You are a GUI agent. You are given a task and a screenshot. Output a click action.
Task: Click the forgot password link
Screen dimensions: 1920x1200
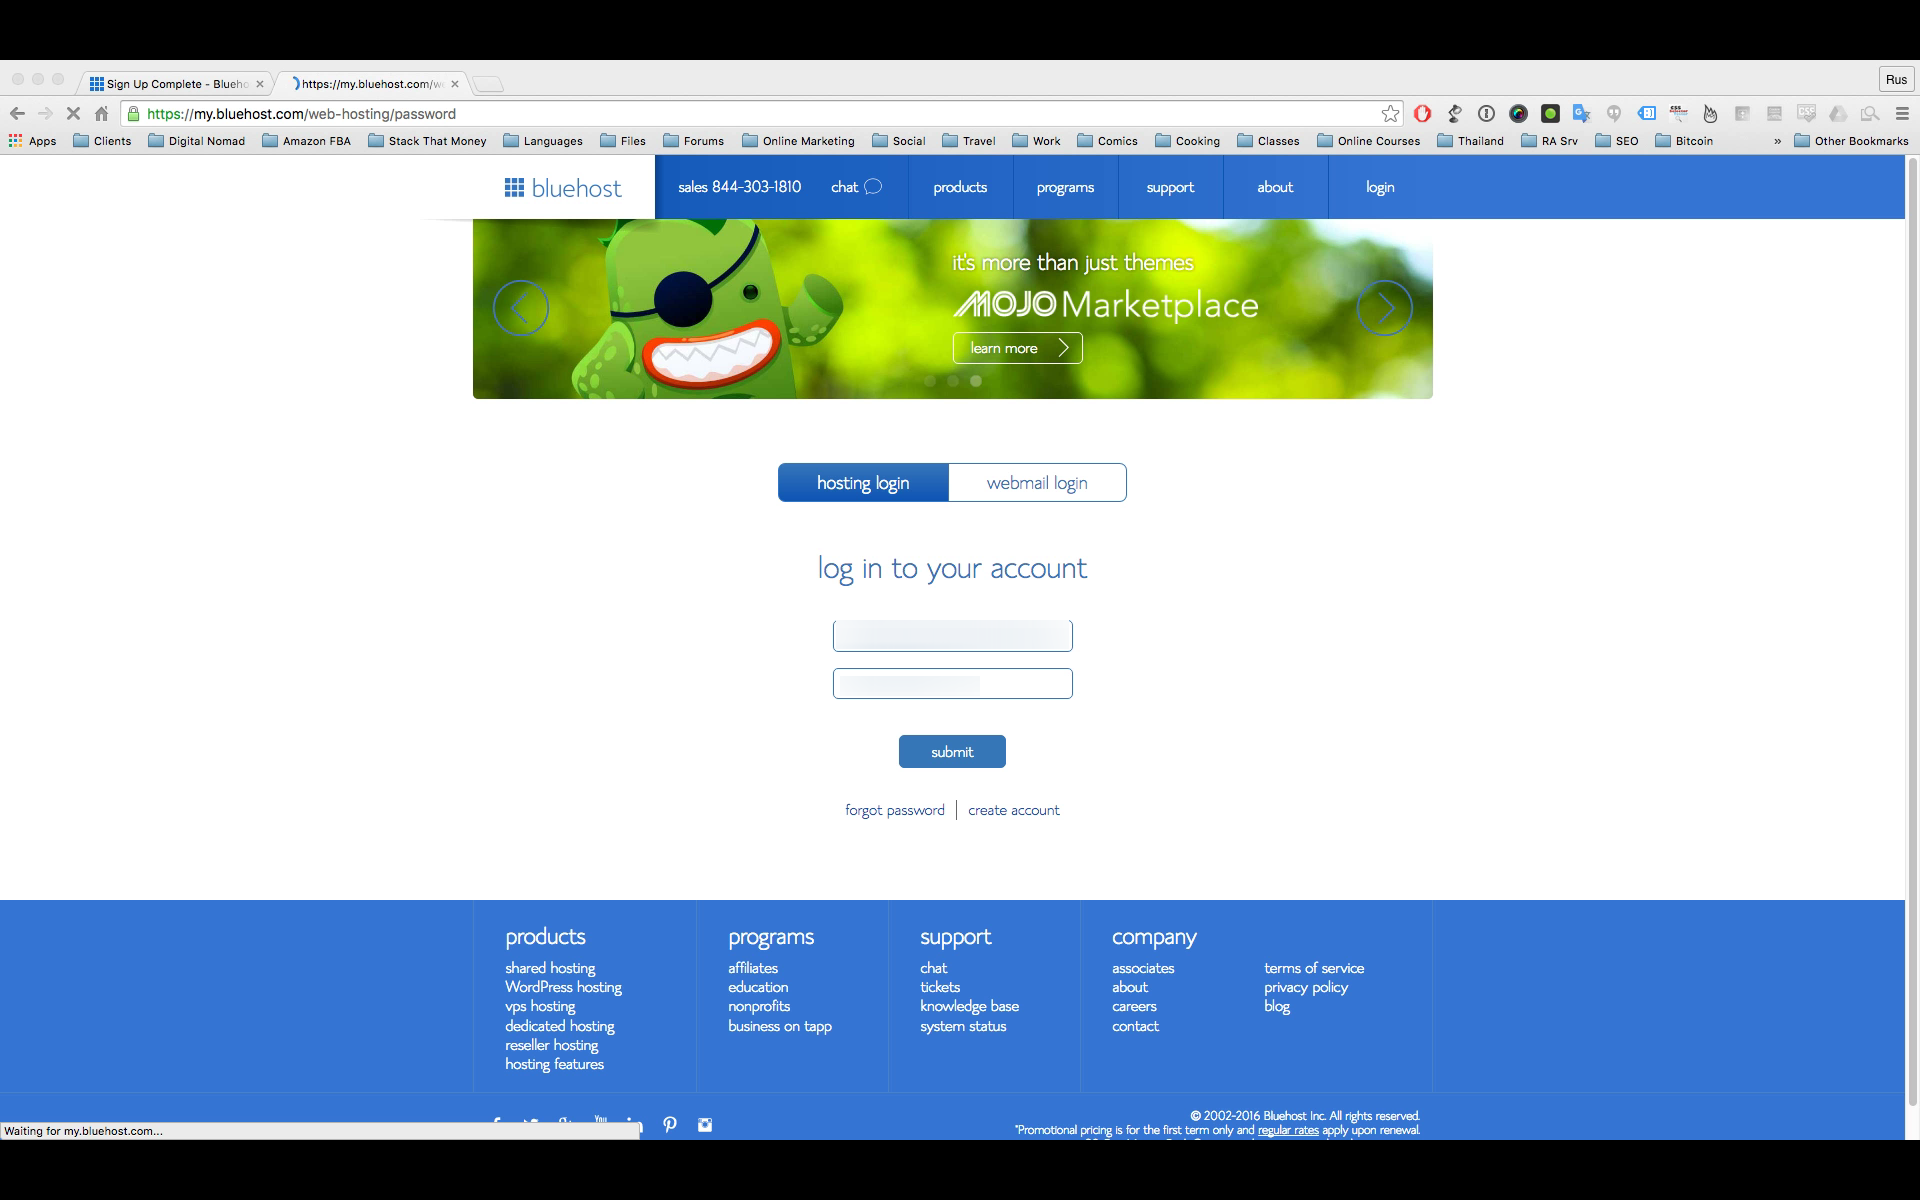894,810
